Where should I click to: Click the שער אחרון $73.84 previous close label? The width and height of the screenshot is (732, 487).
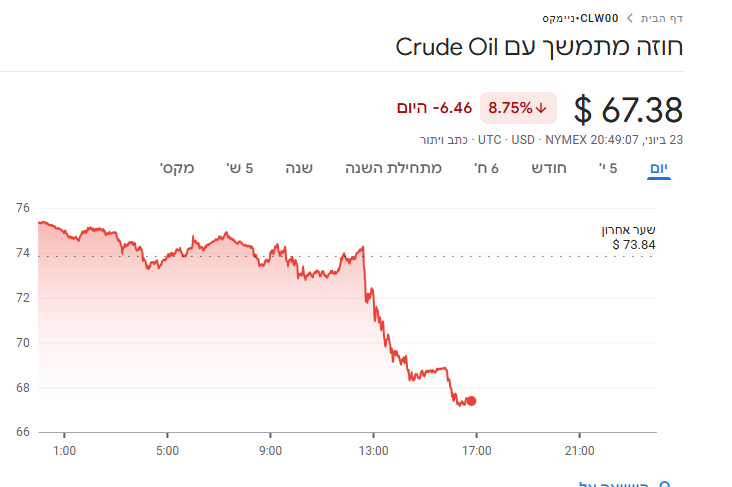(x=634, y=237)
